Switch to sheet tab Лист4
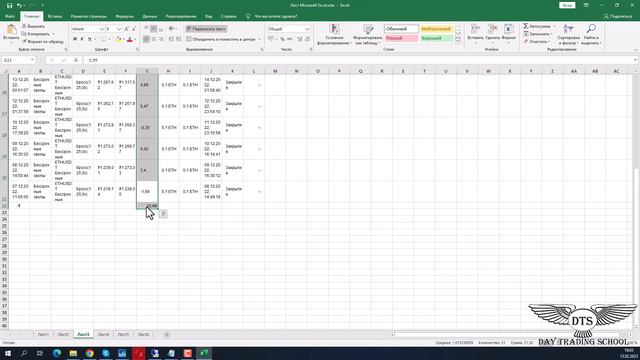Screen dimensions: 640x360 tap(103, 334)
